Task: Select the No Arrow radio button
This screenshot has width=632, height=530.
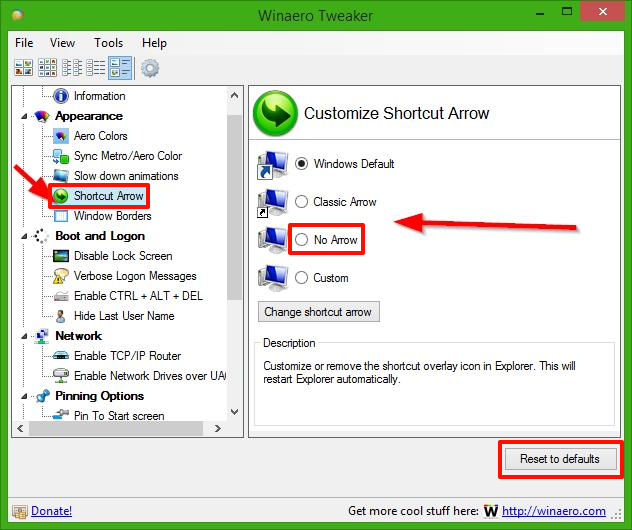Action: (301, 239)
